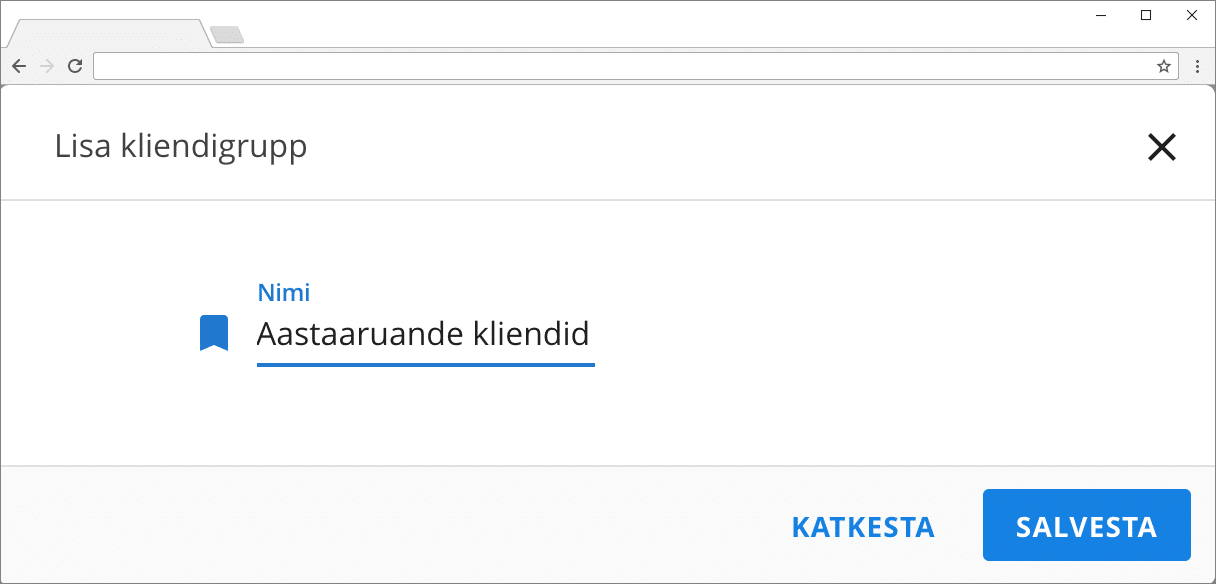Click the Nimi field label

pos(284,293)
